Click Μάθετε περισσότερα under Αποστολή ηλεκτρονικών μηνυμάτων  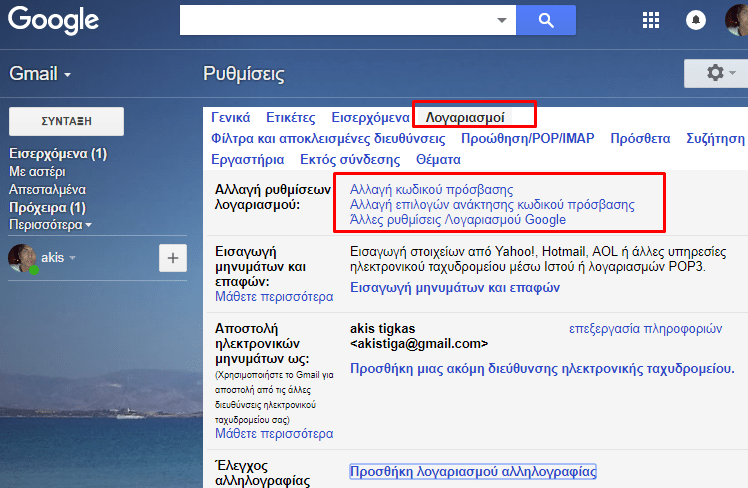point(274,434)
